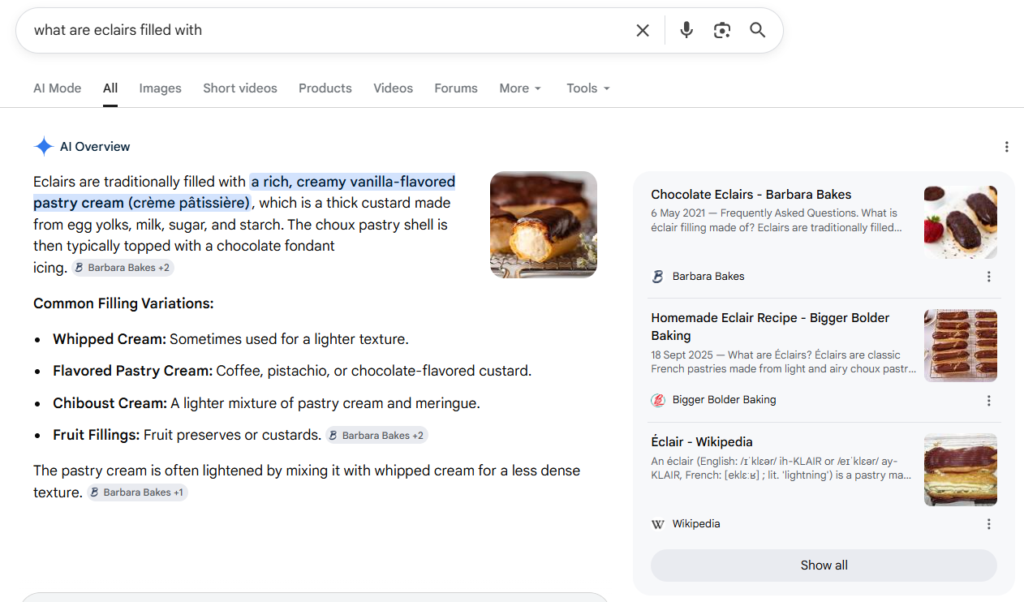1024x602 pixels.
Task: Open the Forums tab
Action: click(456, 88)
